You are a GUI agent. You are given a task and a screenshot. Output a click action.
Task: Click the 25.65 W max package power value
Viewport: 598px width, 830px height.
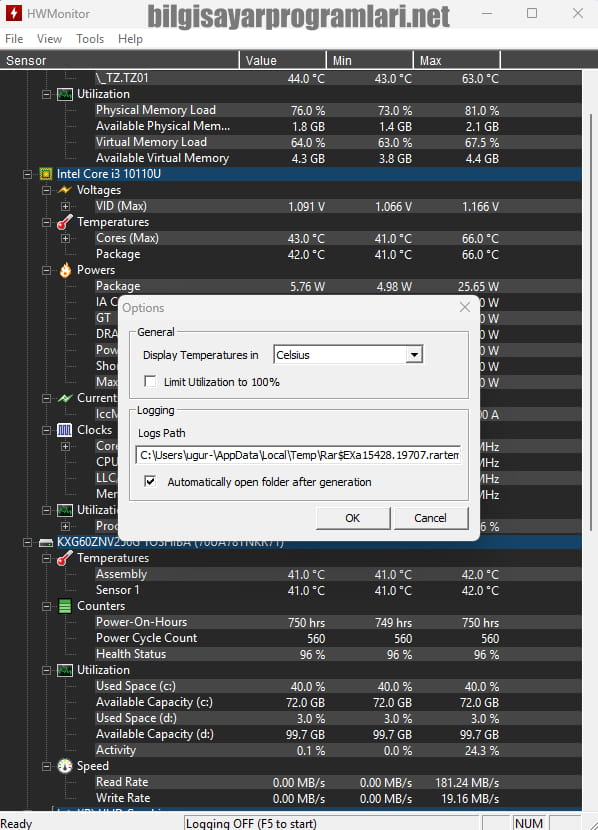[478, 287]
